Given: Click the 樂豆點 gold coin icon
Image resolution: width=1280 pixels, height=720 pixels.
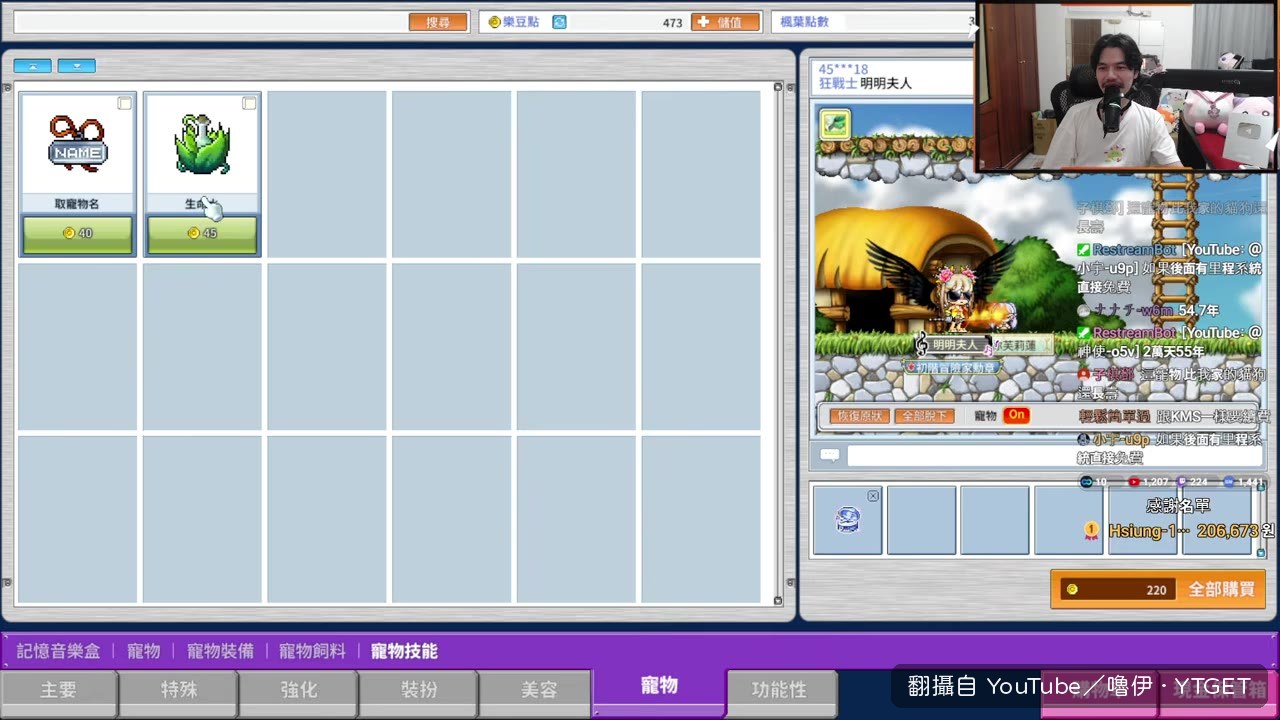Looking at the screenshot, I should point(494,22).
